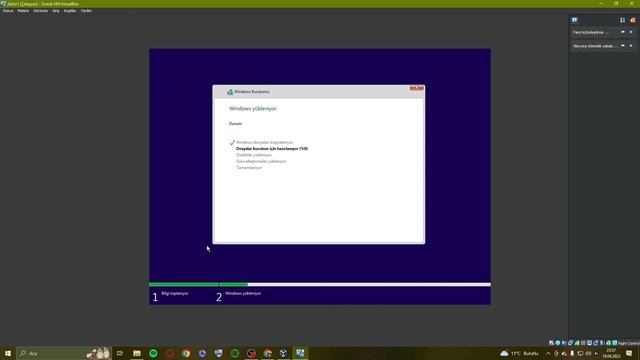Image resolution: width=640 pixels, height=360 pixels.
Task: Expand the Fare bütünleştirme notification details
Action: click(623, 32)
